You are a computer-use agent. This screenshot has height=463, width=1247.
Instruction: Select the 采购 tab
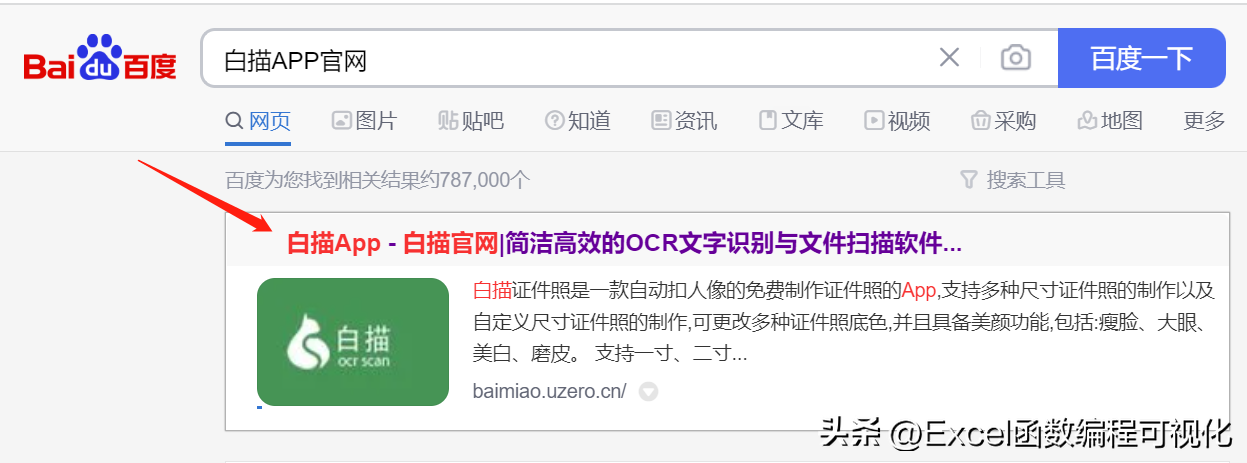1003,121
